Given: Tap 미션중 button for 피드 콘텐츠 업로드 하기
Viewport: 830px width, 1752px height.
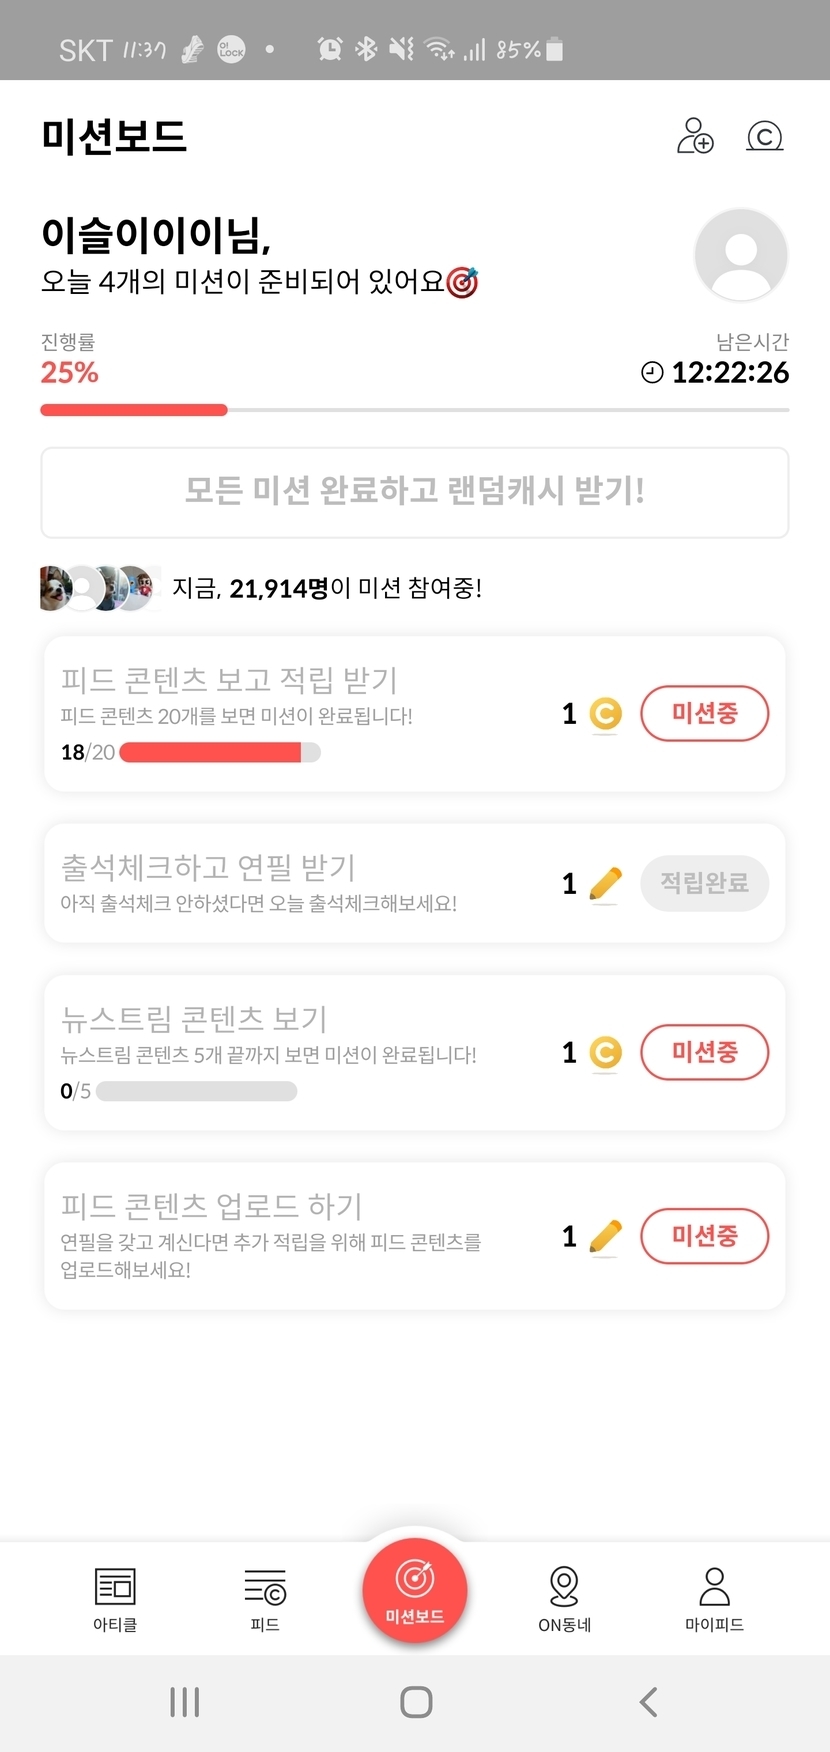Looking at the screenshot, I should pyautogui.click(x=704, y=1236).
